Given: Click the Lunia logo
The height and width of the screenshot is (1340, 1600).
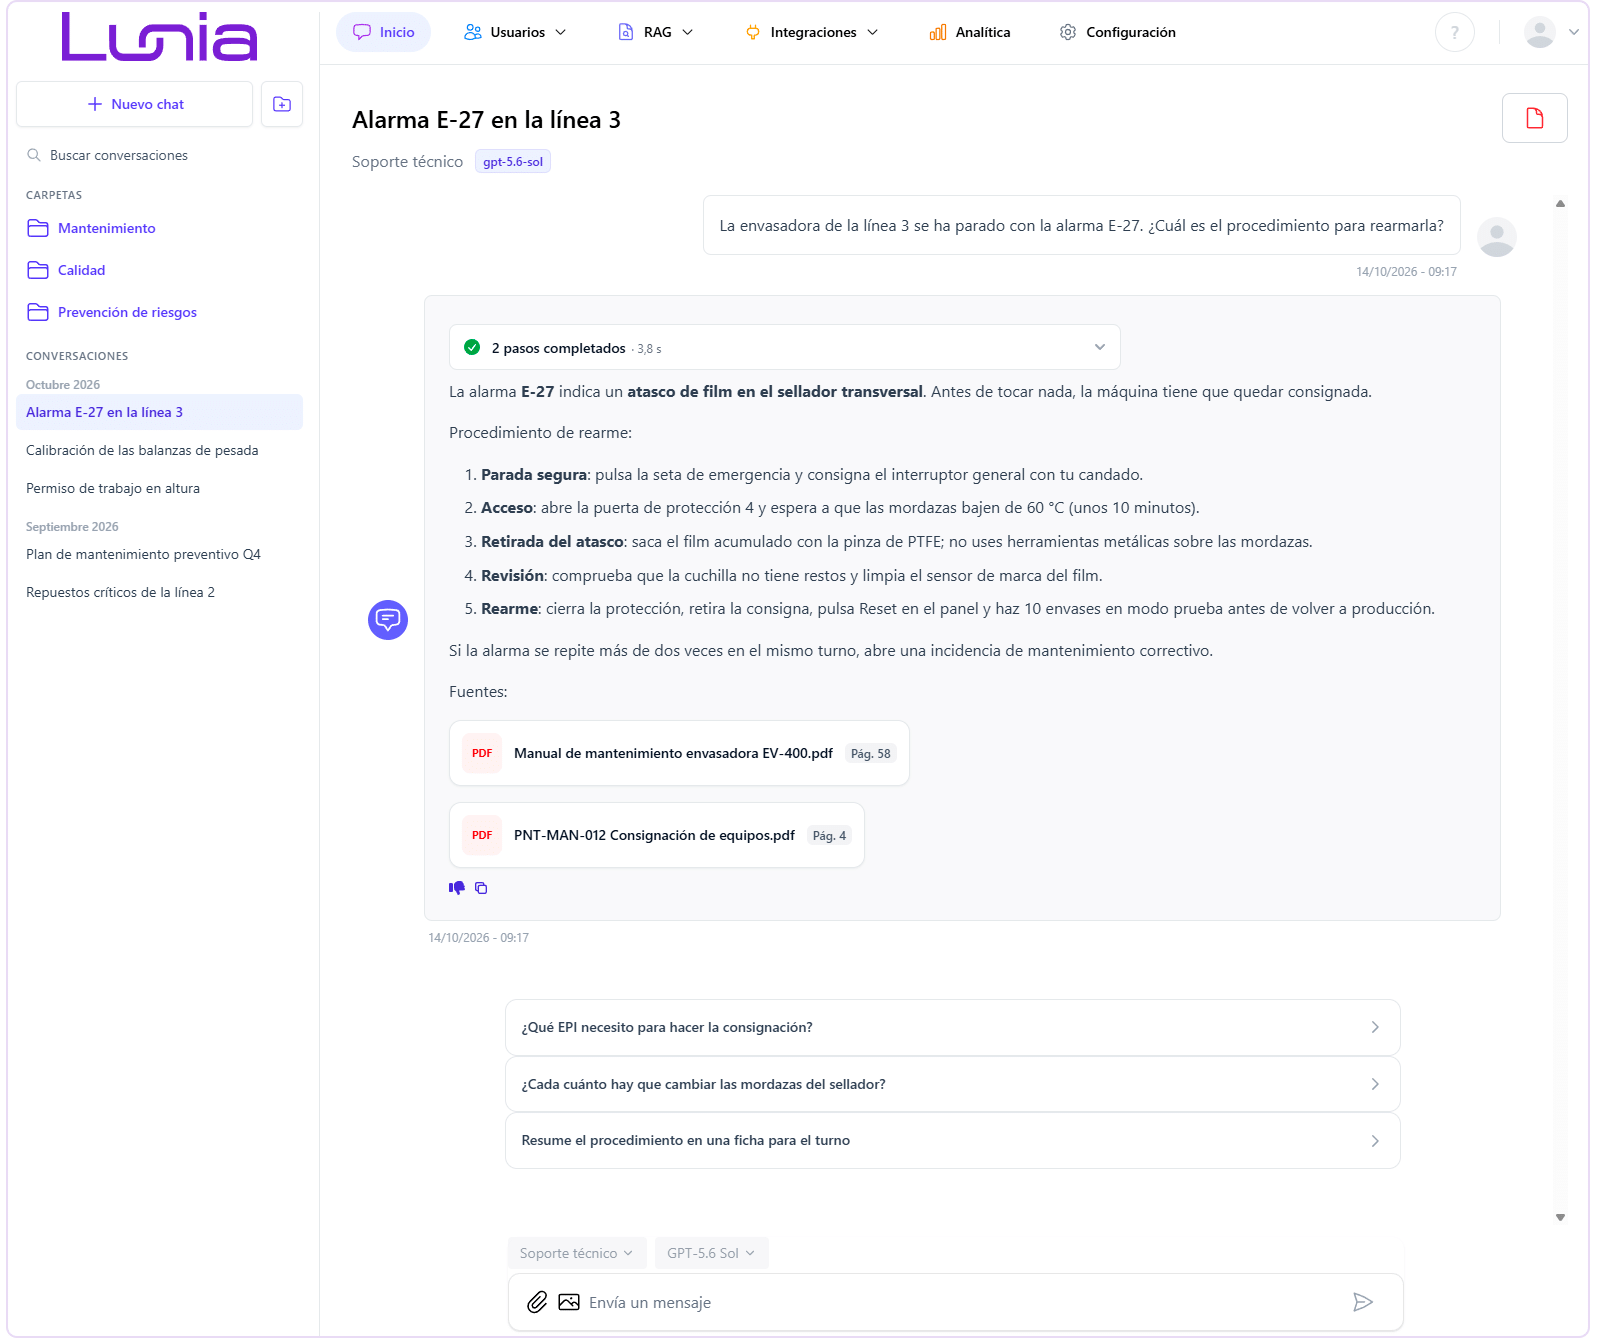Looking at the screenshot, I should coord(160,37).
